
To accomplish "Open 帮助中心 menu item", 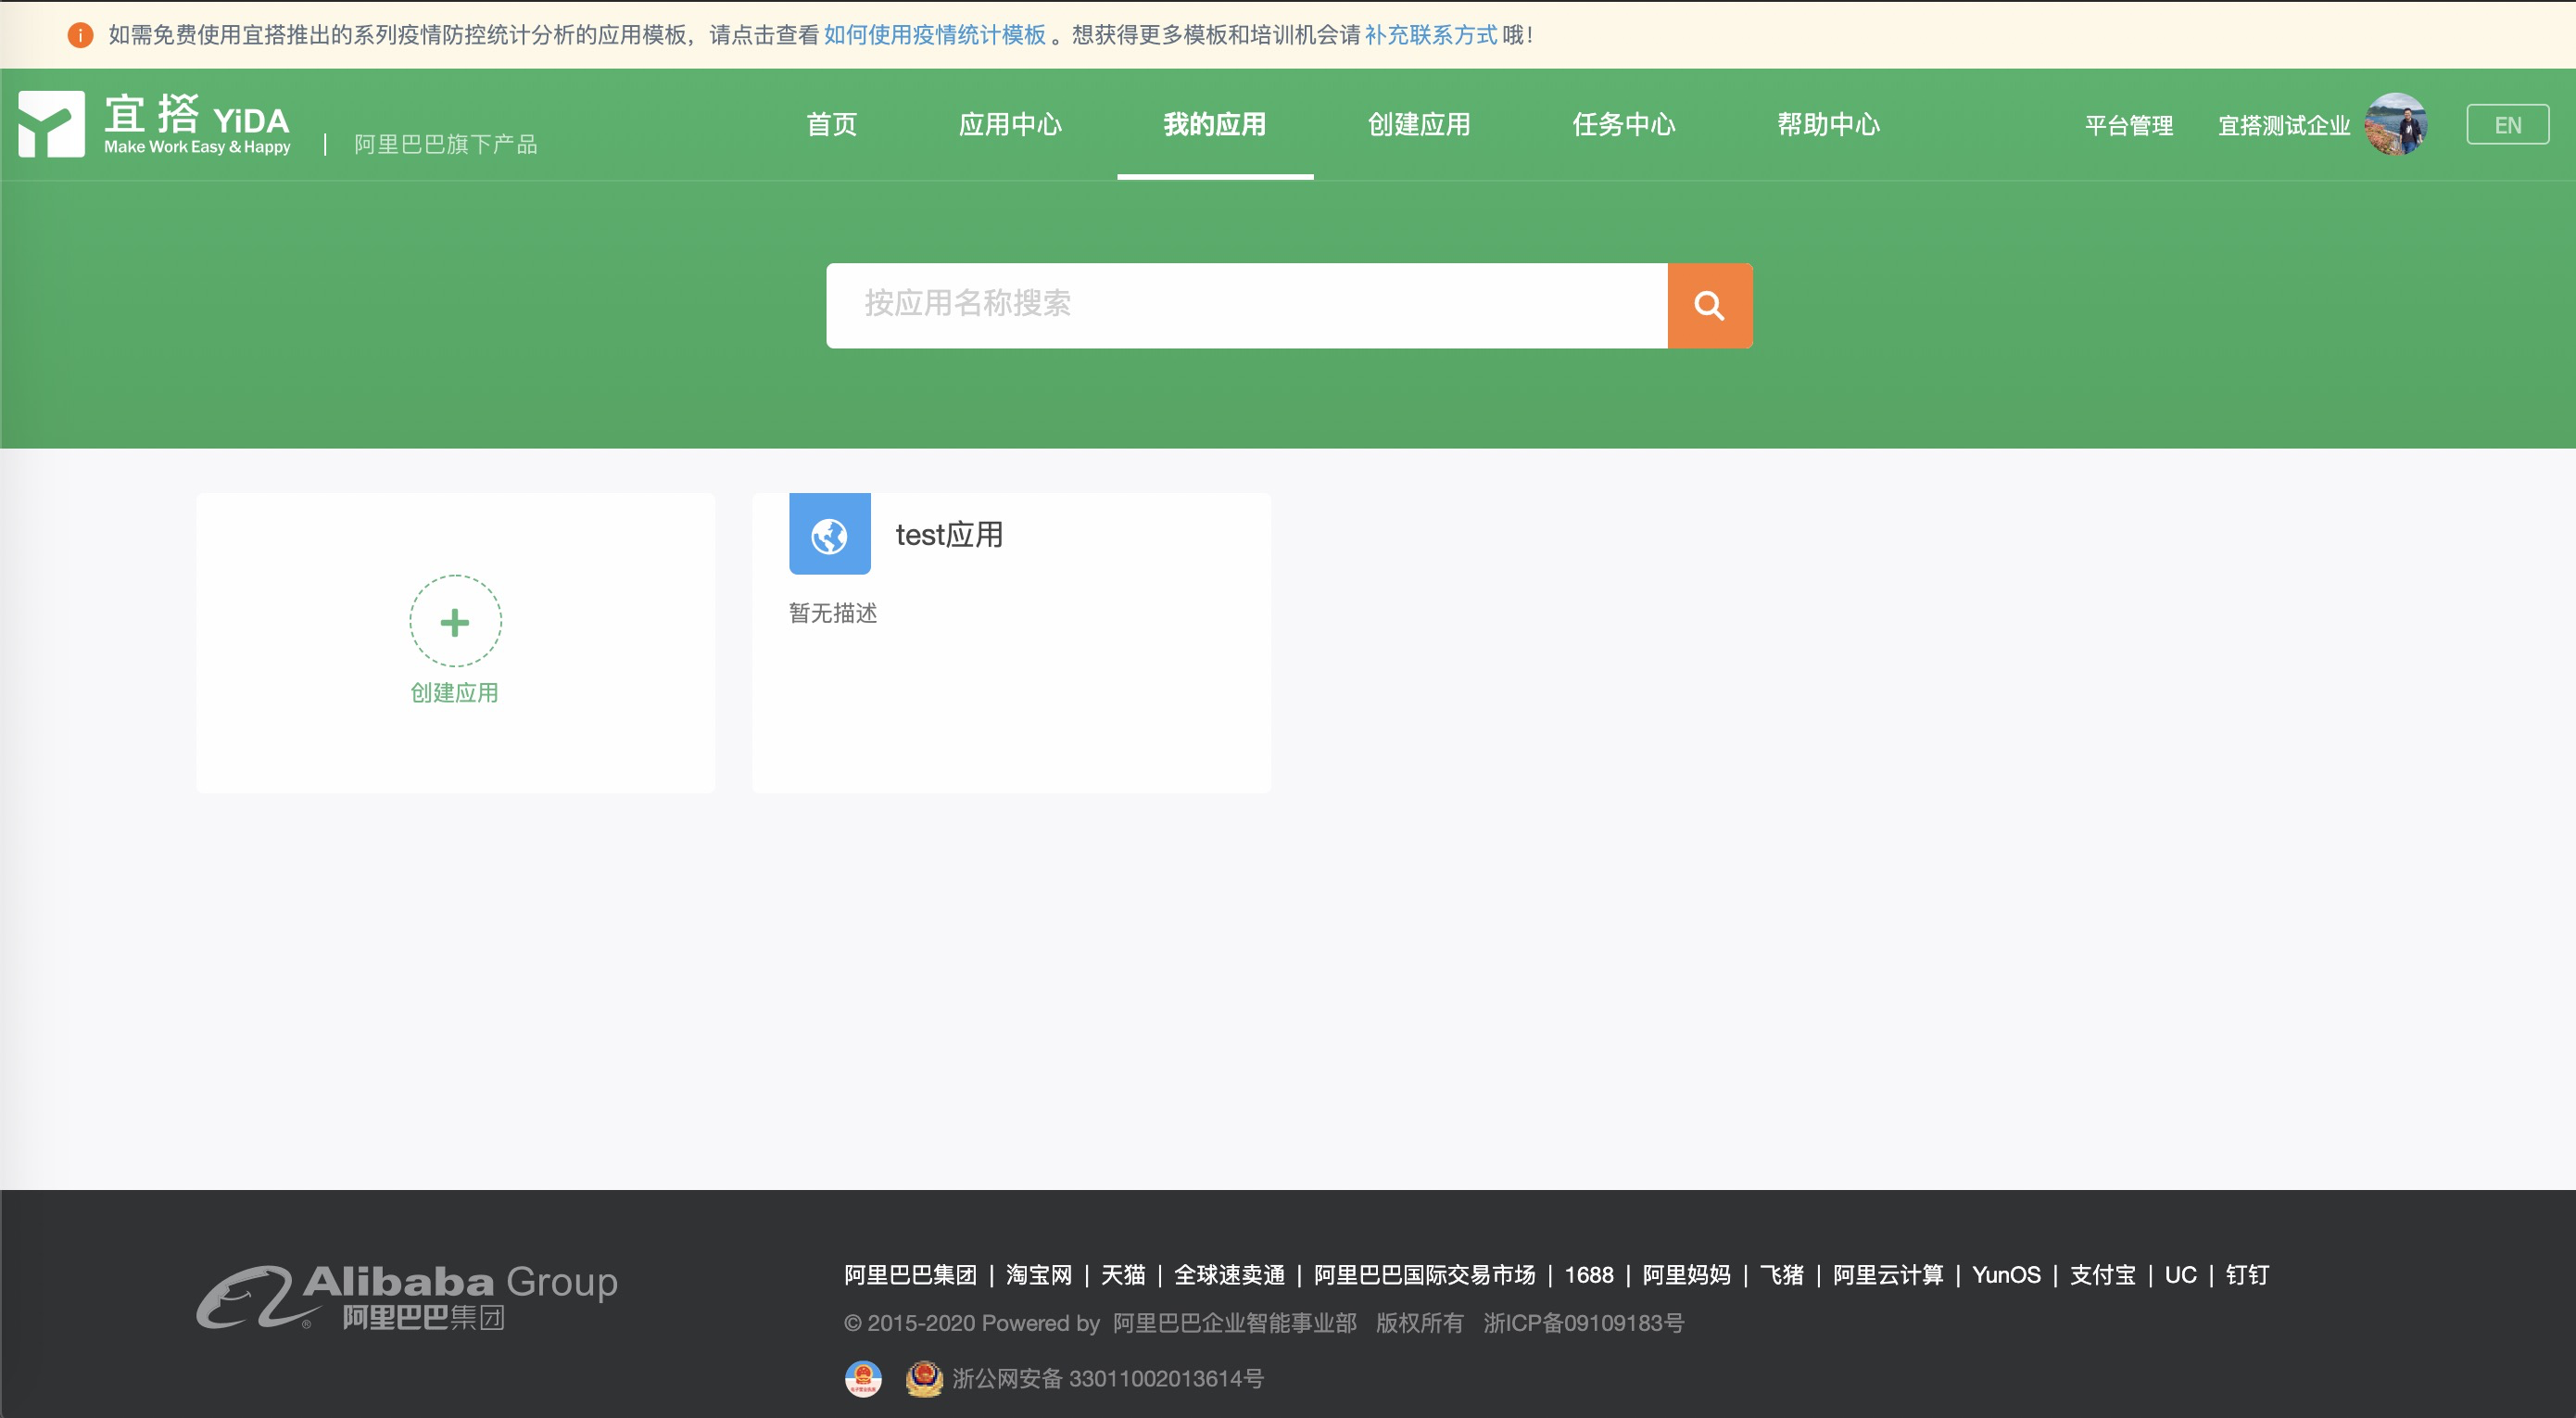I will [1828, 125].
